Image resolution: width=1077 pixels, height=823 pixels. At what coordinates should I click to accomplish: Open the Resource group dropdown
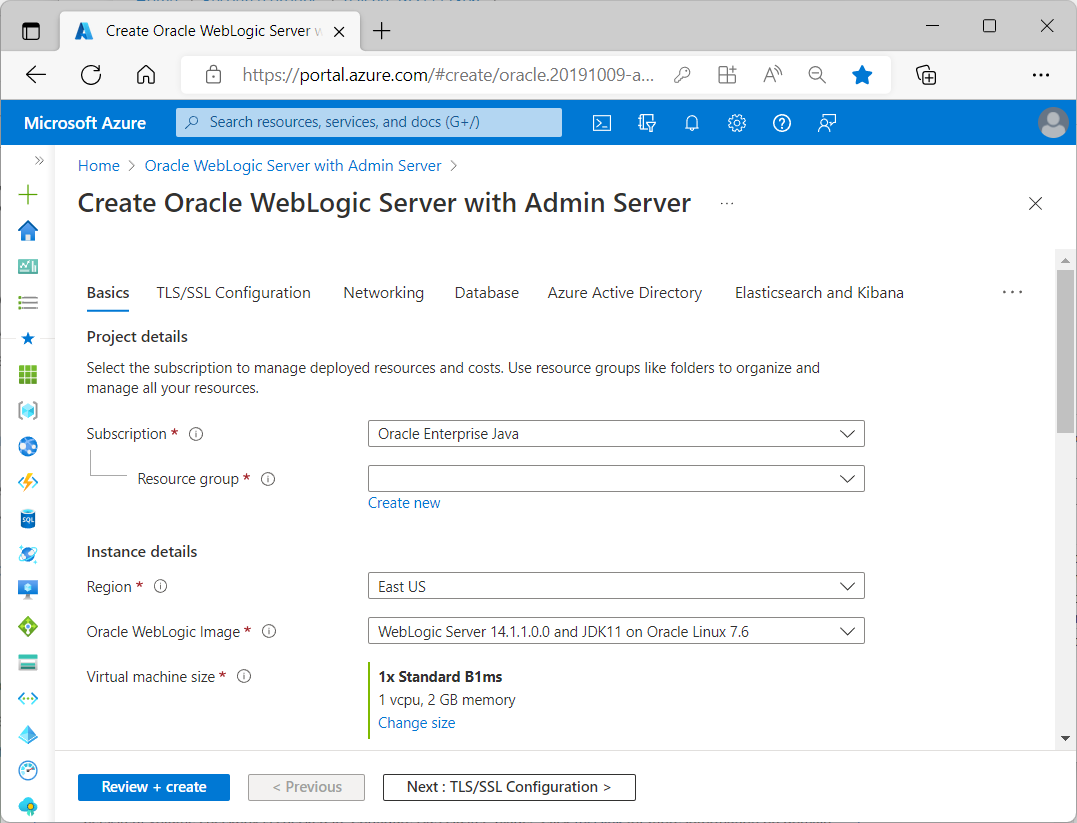tap(616, 479)
